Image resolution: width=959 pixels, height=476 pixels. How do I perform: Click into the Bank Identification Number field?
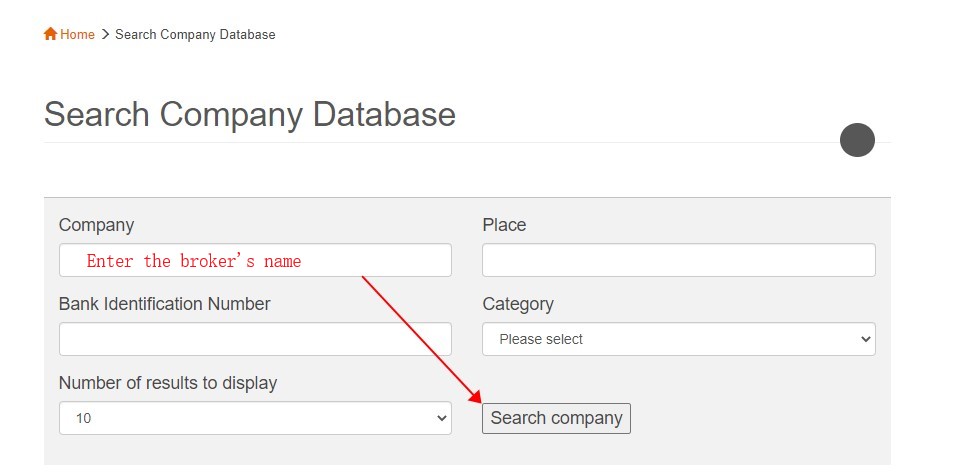point(255,339)
